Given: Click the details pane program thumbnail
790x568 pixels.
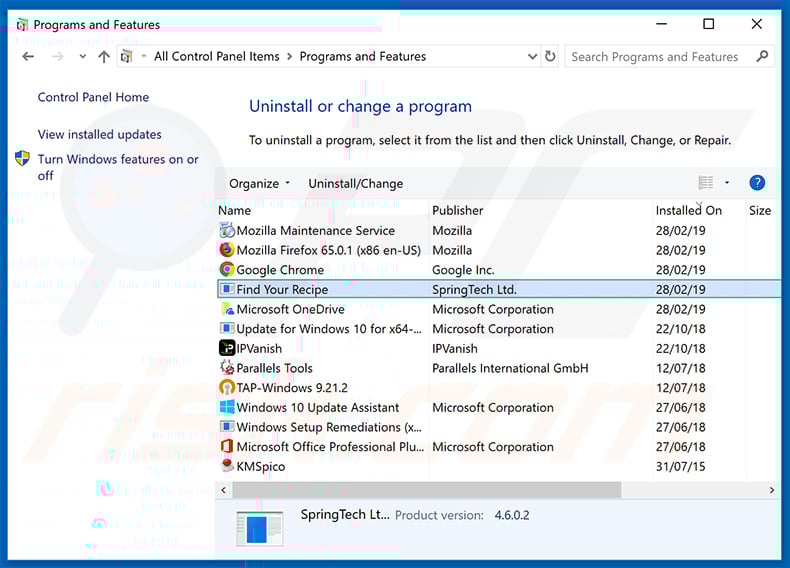Looking at the screenshot, I should [259, 529].
